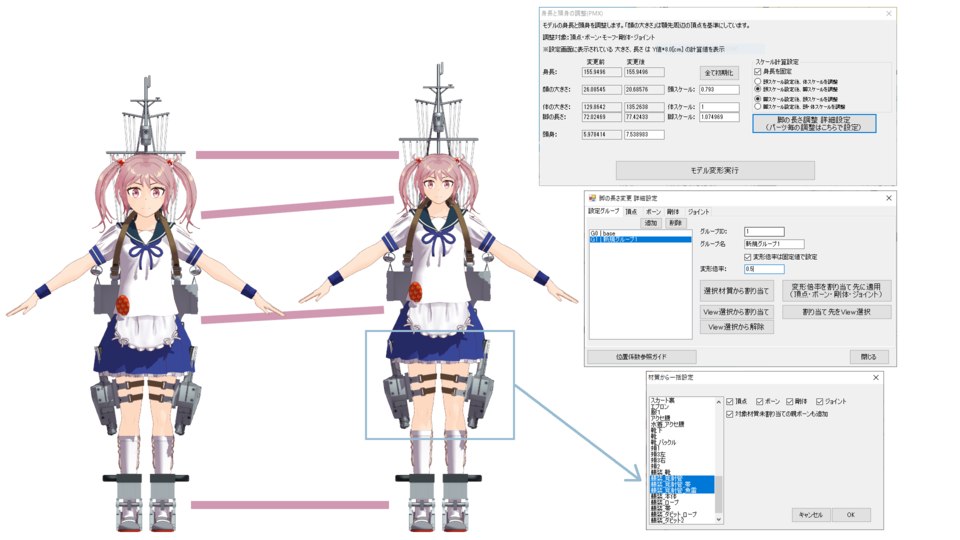
Task: Toggle the 身長を固定 checkbox
Action: coord(758,72)
